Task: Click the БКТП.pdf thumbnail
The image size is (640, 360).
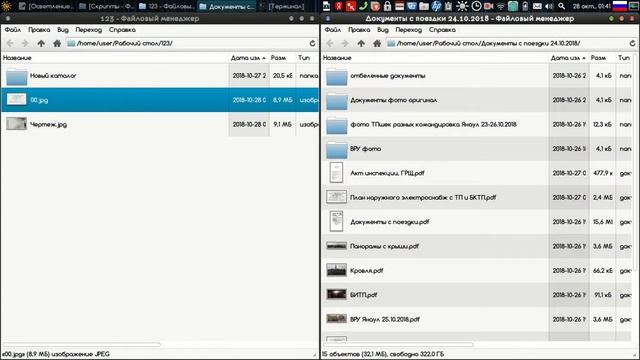Action: pos(336,294)
